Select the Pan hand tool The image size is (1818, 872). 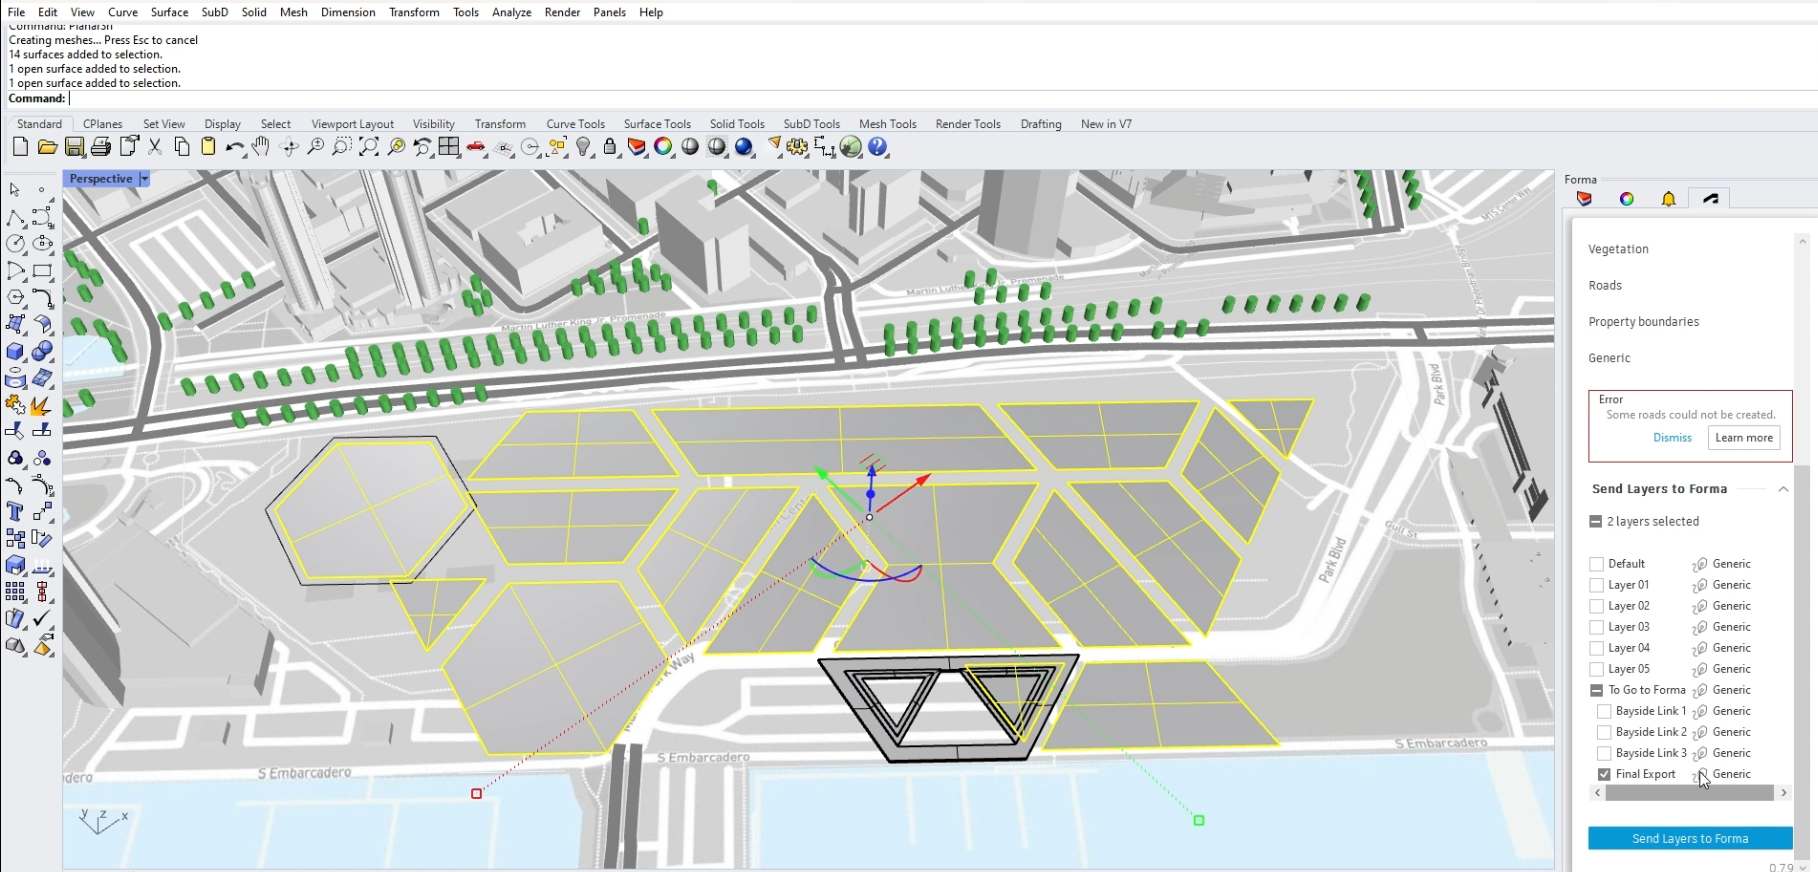261,147
